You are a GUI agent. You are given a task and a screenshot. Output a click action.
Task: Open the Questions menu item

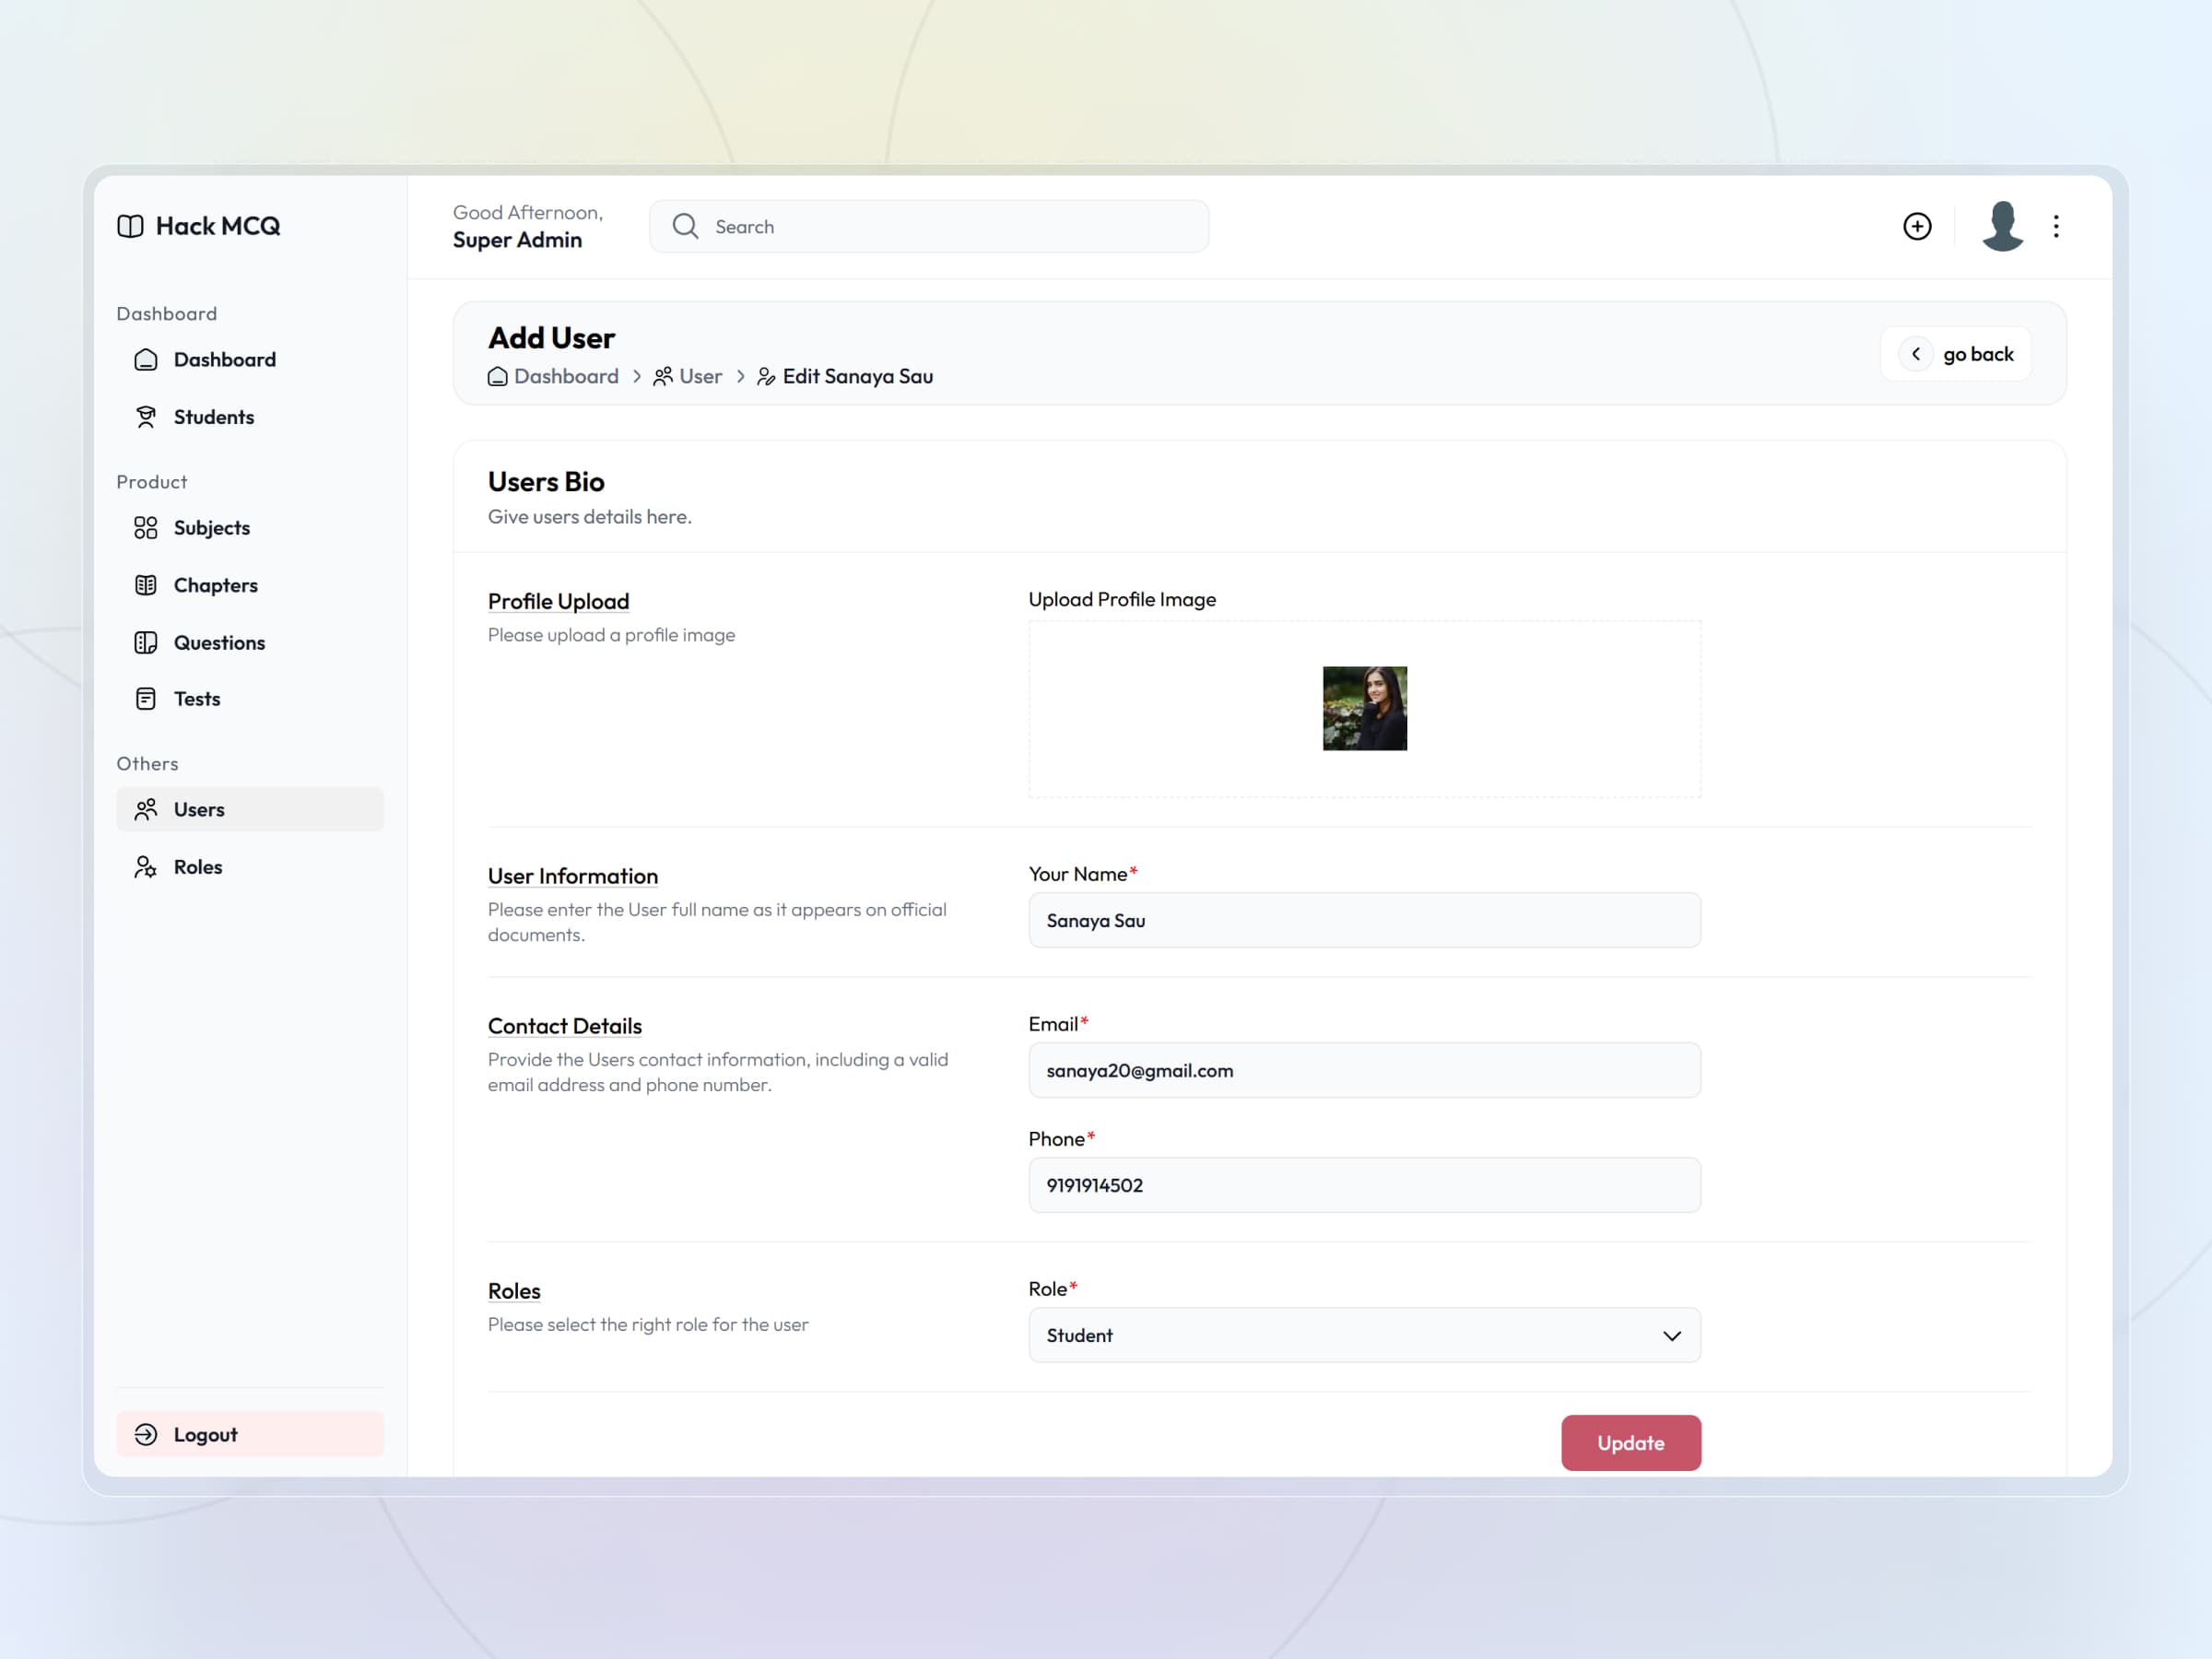click(219, 643)
